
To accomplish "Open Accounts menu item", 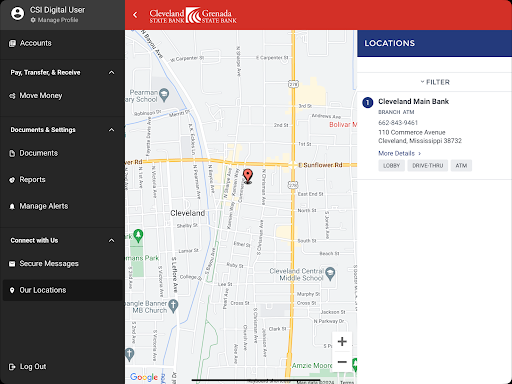I will point(62,43).
